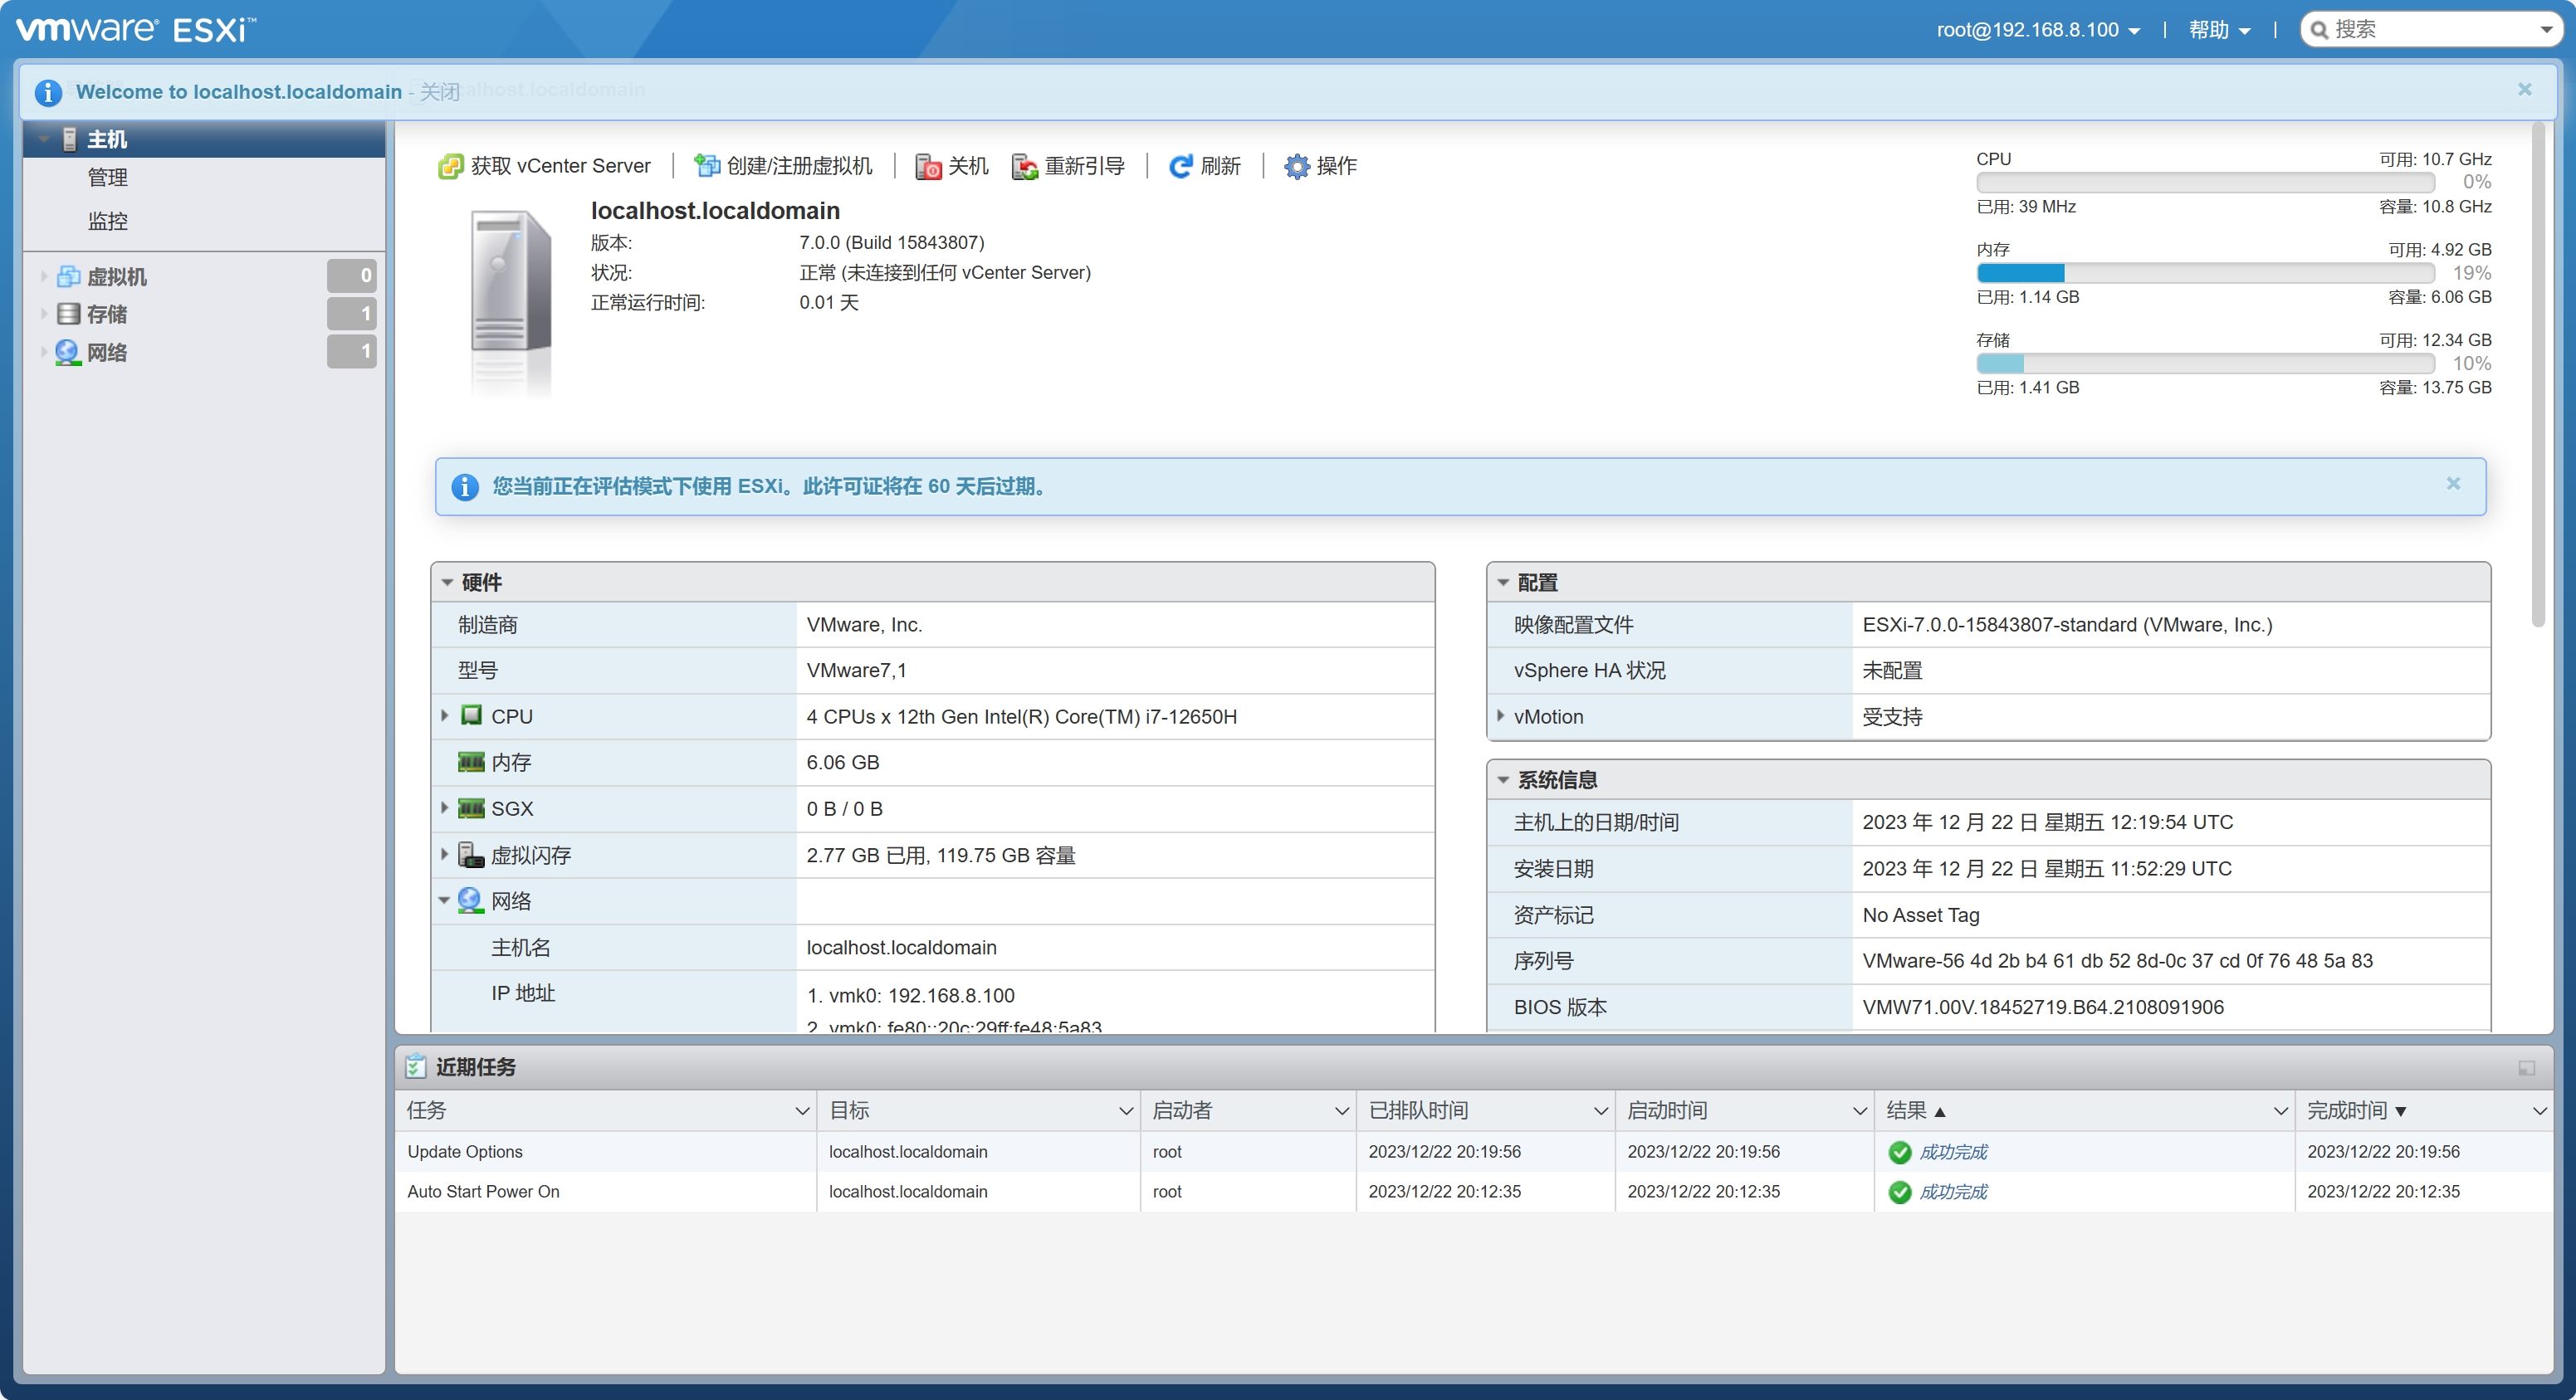
Task: Select Monitor under Host
Action: pyautogui.click(x=108, y=221)
